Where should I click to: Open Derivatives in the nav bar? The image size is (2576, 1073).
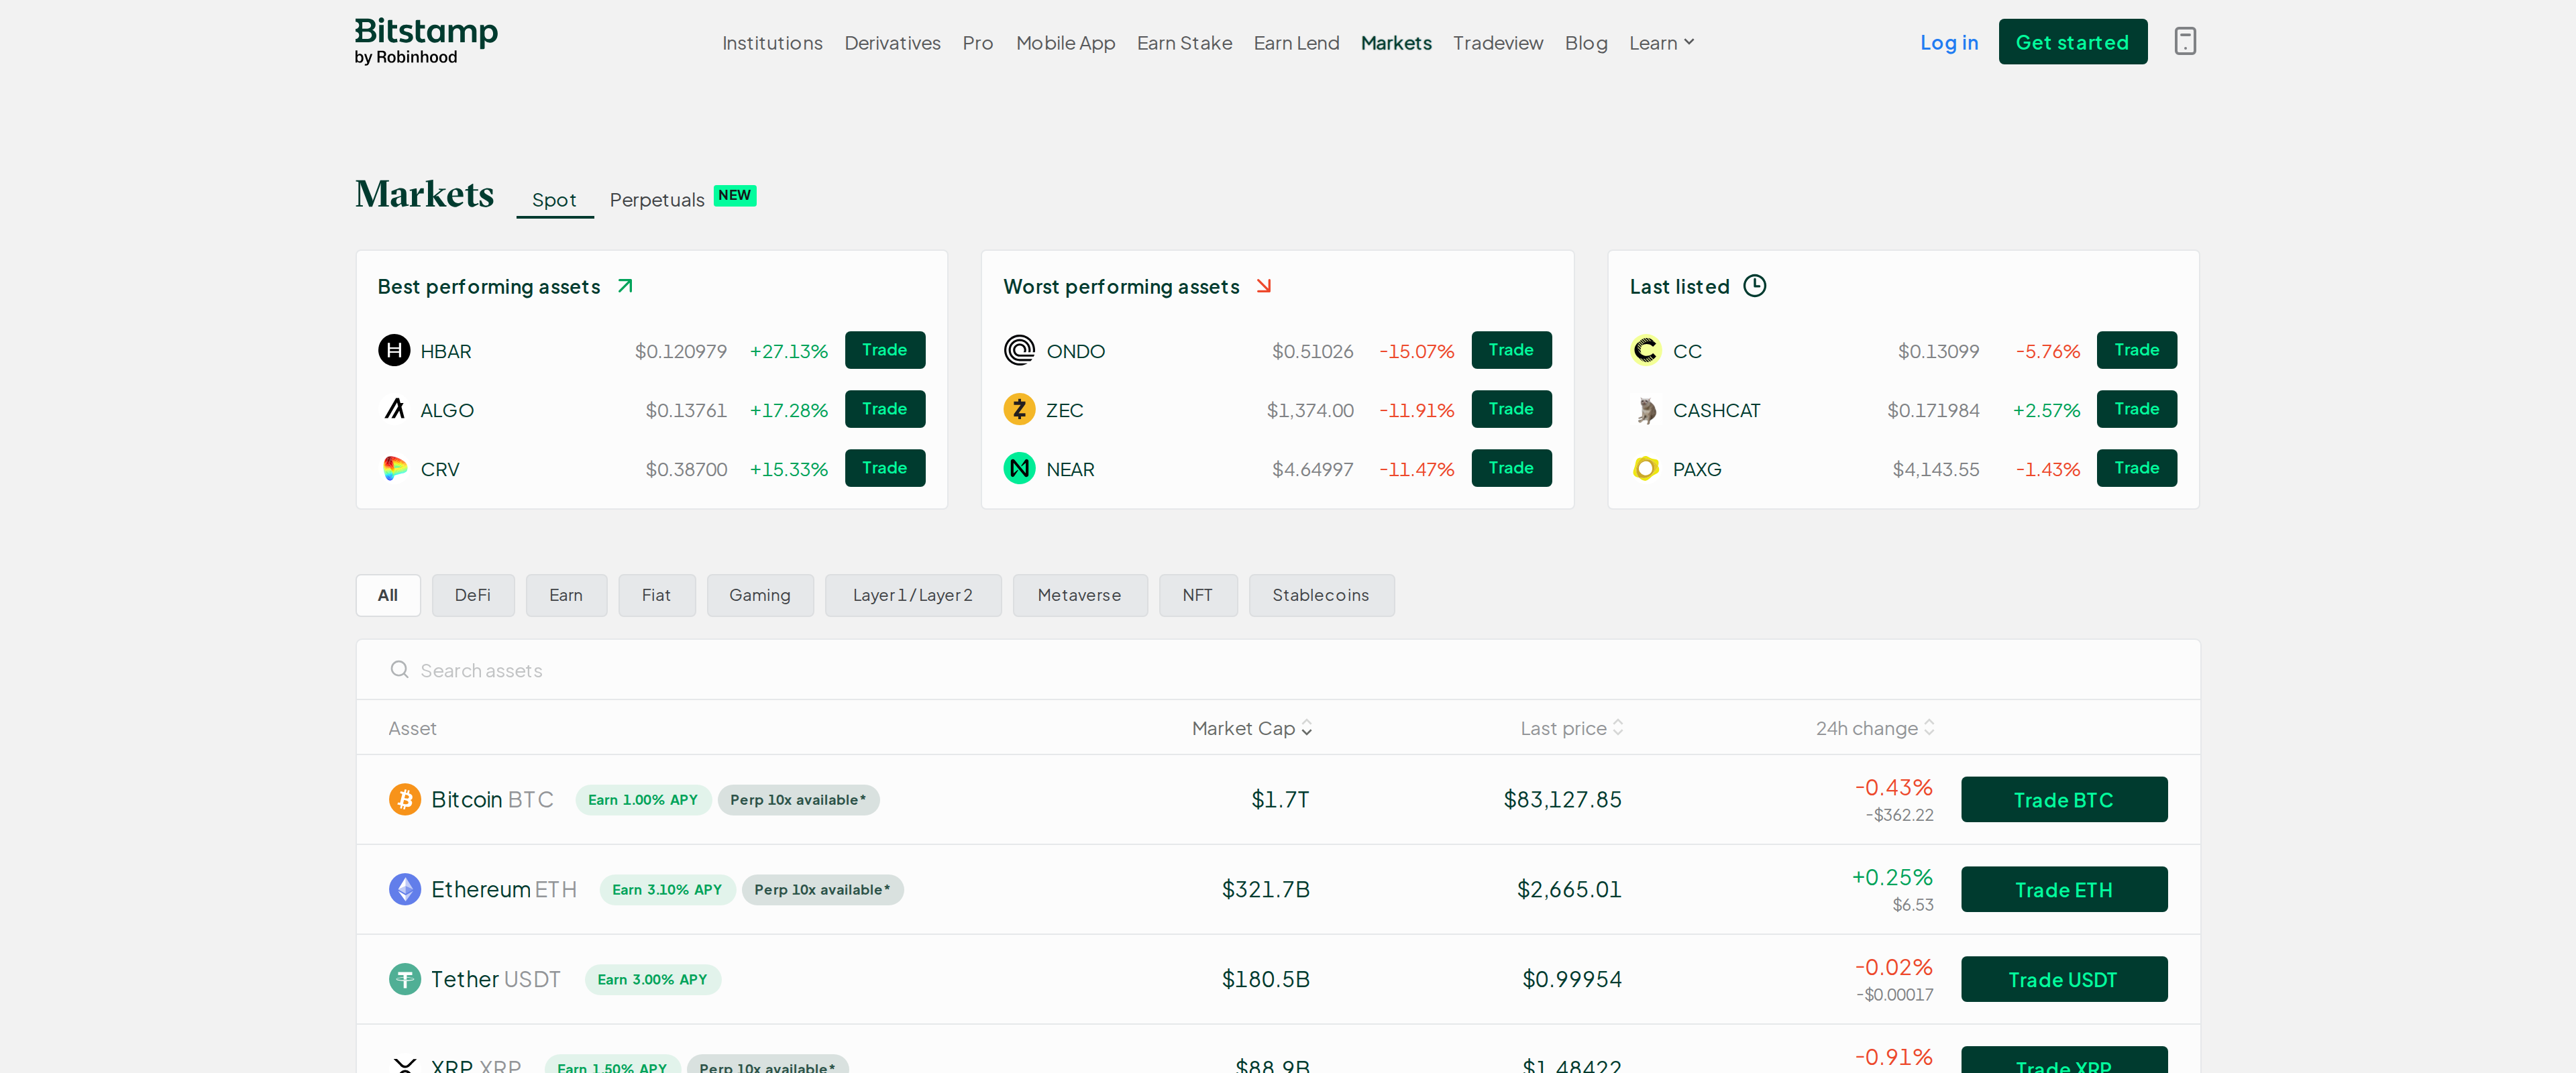coord(892,42)
